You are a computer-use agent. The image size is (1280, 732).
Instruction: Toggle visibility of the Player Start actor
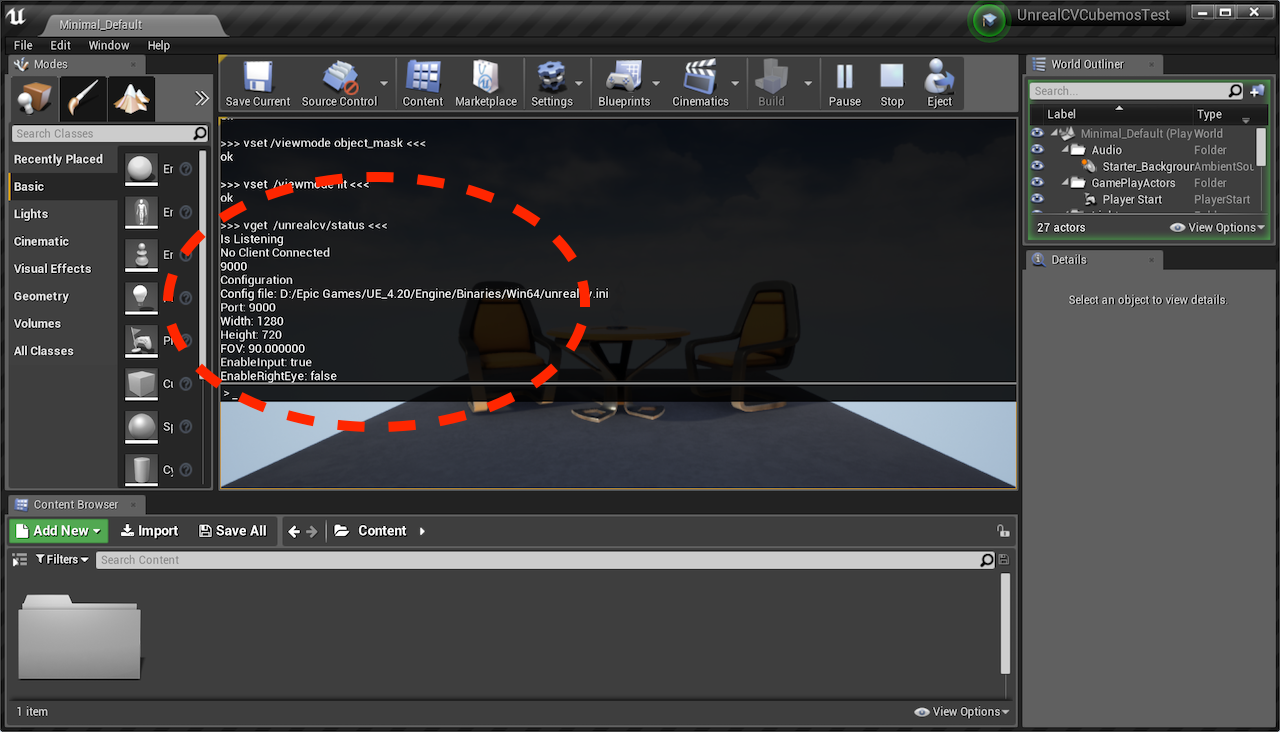pyautogui.click(x=1038, y=199)
